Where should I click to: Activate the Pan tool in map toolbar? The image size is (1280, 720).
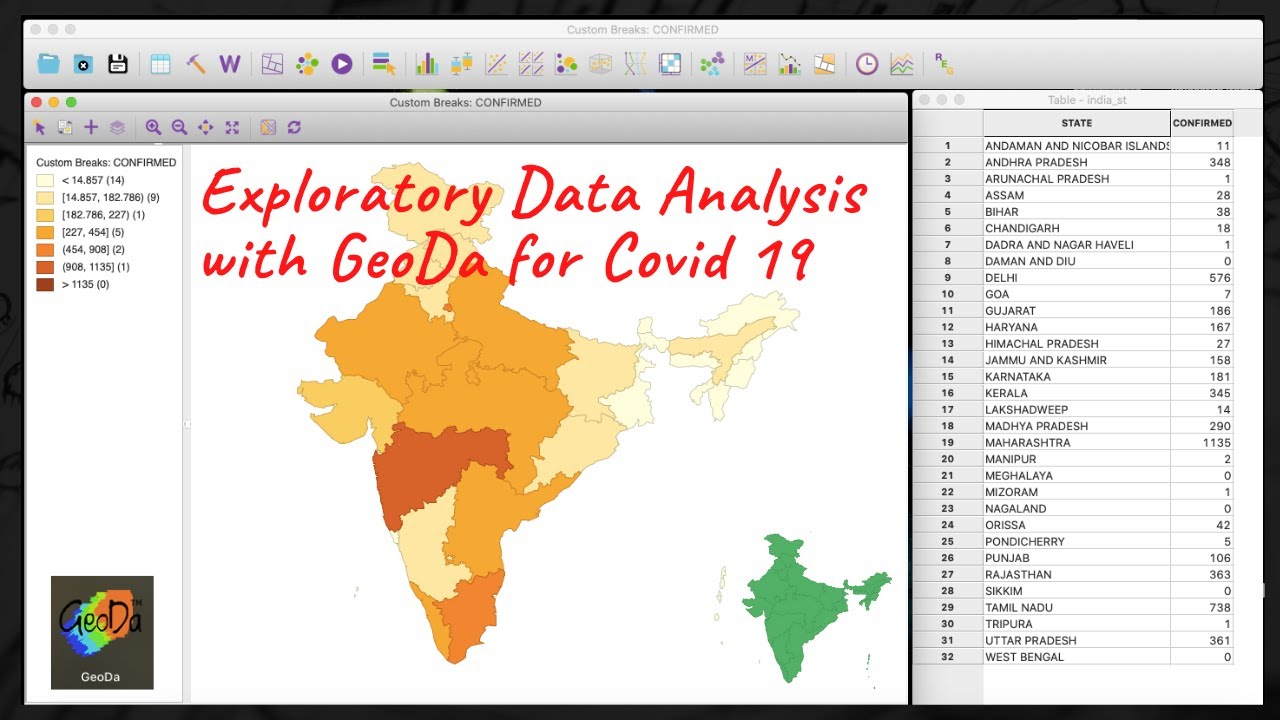coord(205,127)
